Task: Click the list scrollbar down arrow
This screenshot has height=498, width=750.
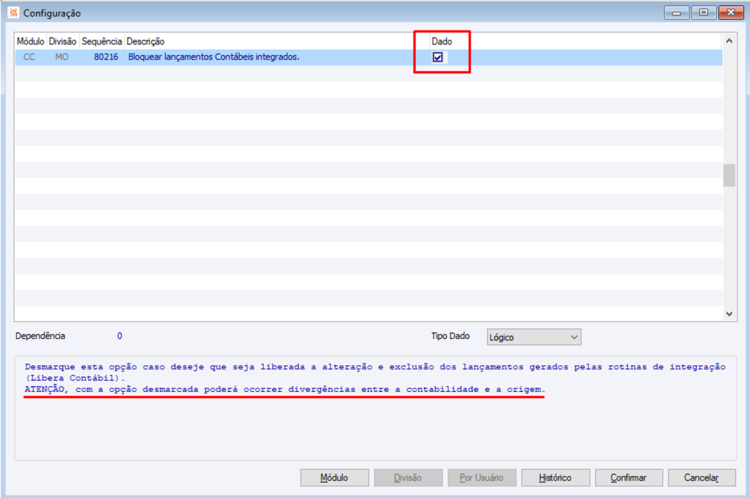Action: tap(729, 314)
